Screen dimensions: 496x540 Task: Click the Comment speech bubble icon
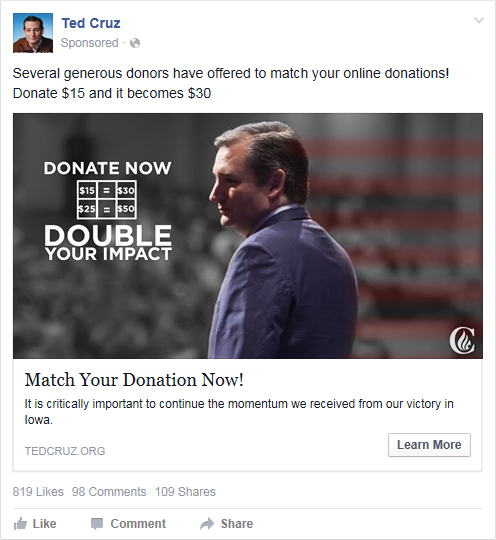pos(97,524)
